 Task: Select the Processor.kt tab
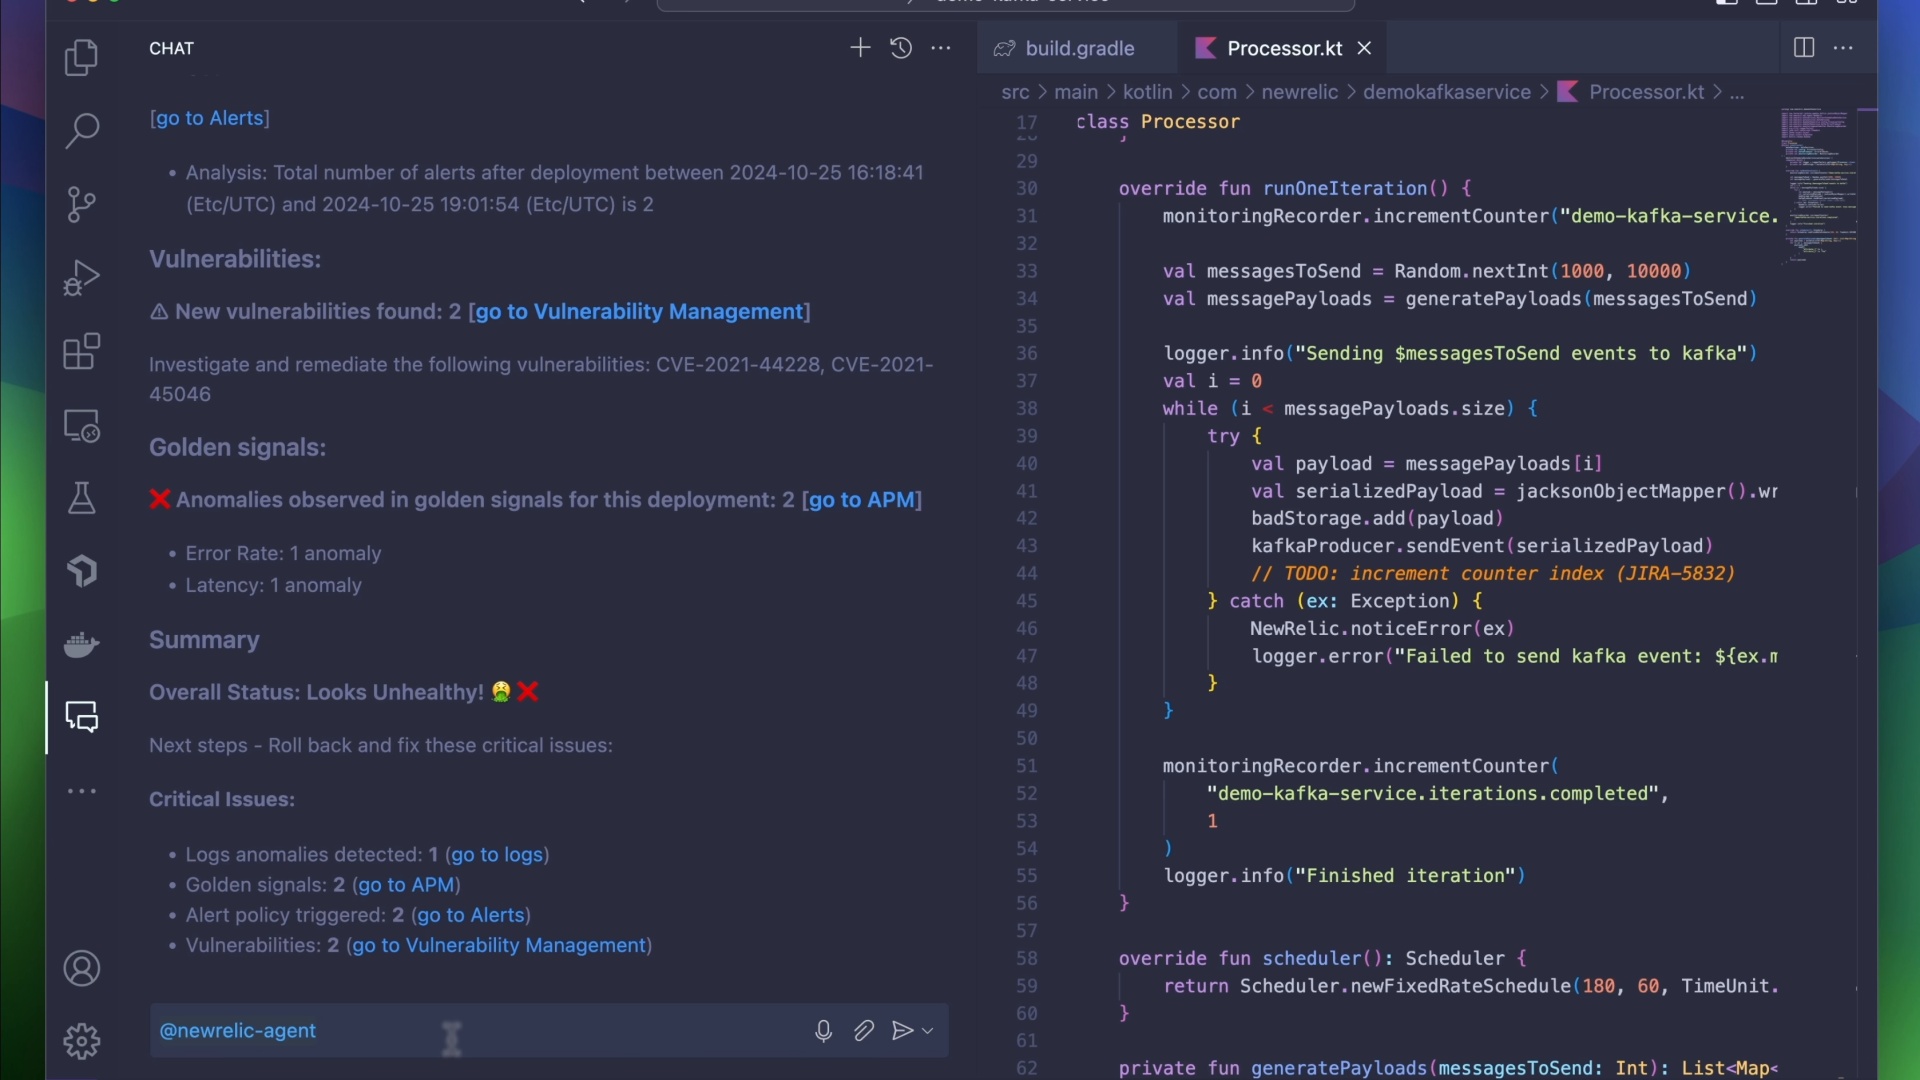[x=1283, y=48]
